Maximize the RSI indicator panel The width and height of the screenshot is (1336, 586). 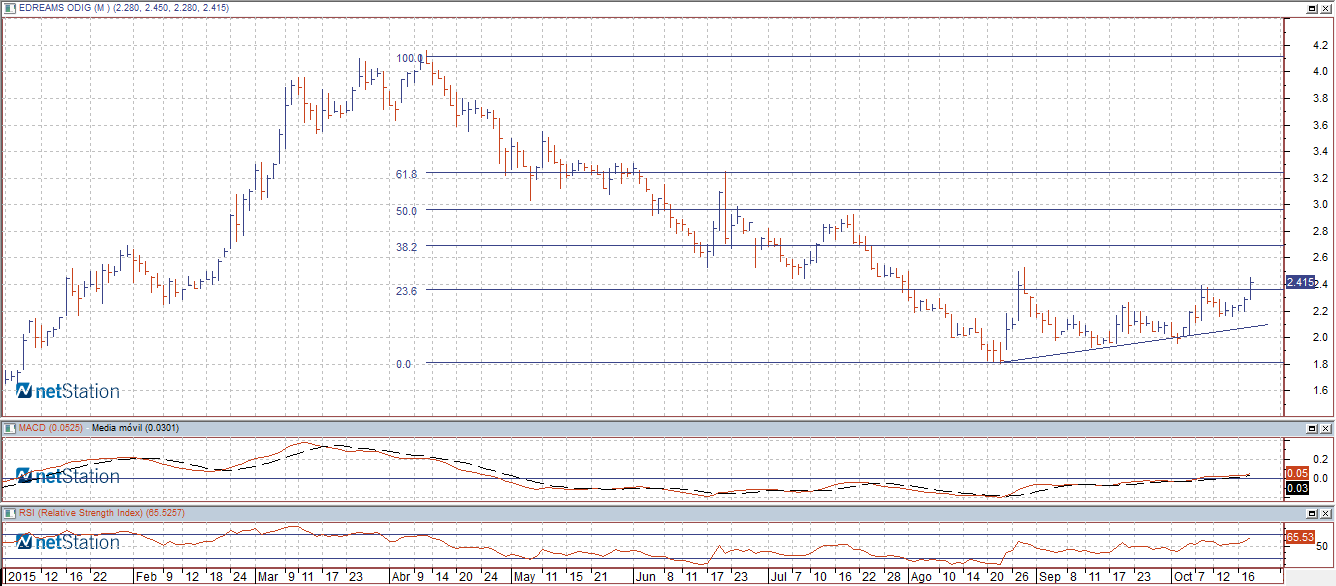[x=1311, y=513]
